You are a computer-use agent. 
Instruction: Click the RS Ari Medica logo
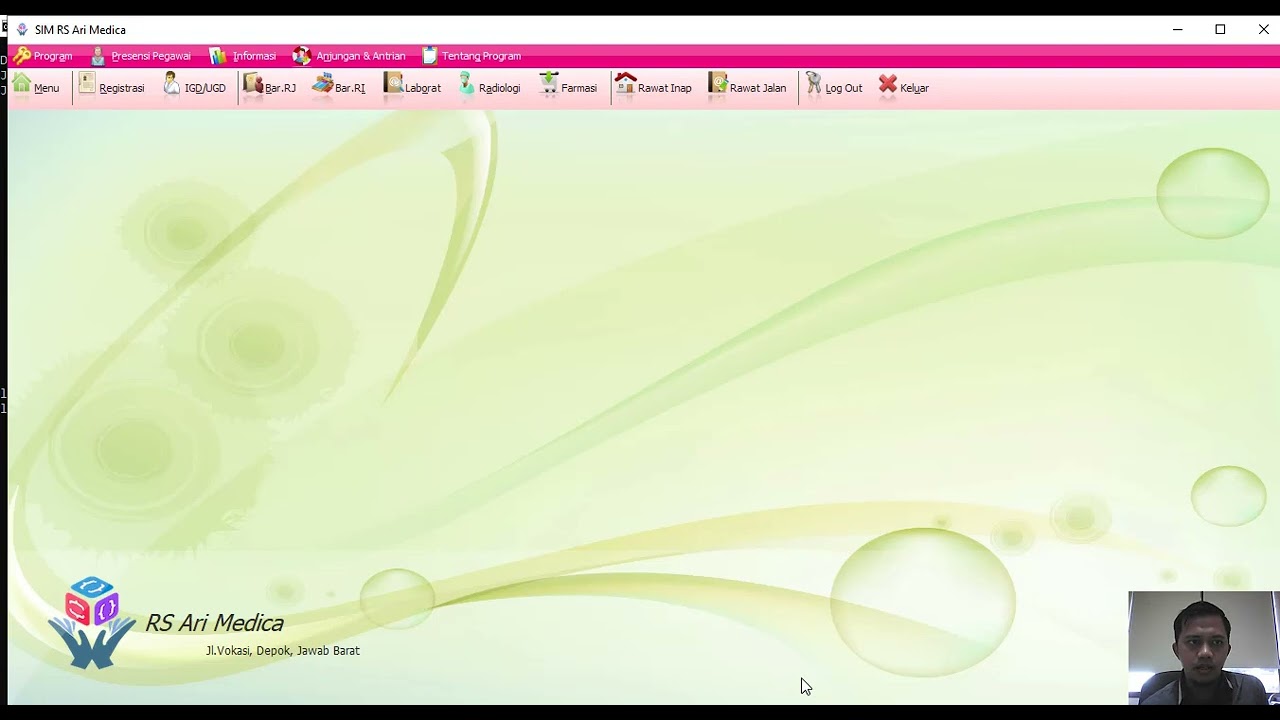click(92, 622)
